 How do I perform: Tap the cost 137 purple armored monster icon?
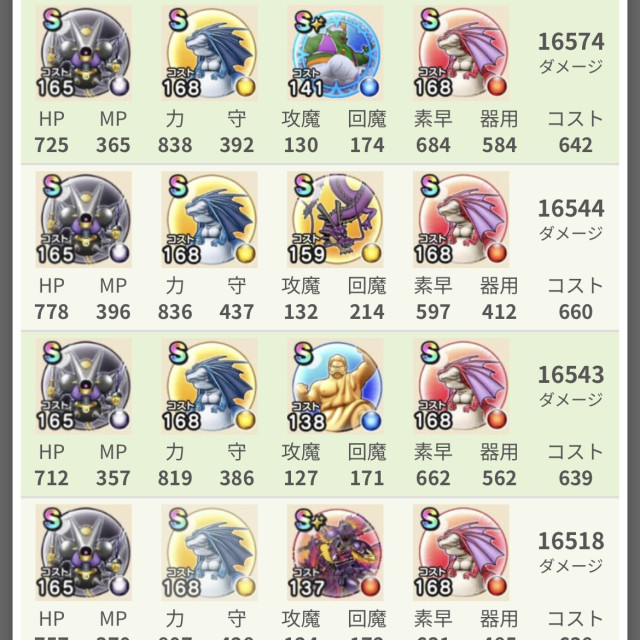[x=335, y=553]
